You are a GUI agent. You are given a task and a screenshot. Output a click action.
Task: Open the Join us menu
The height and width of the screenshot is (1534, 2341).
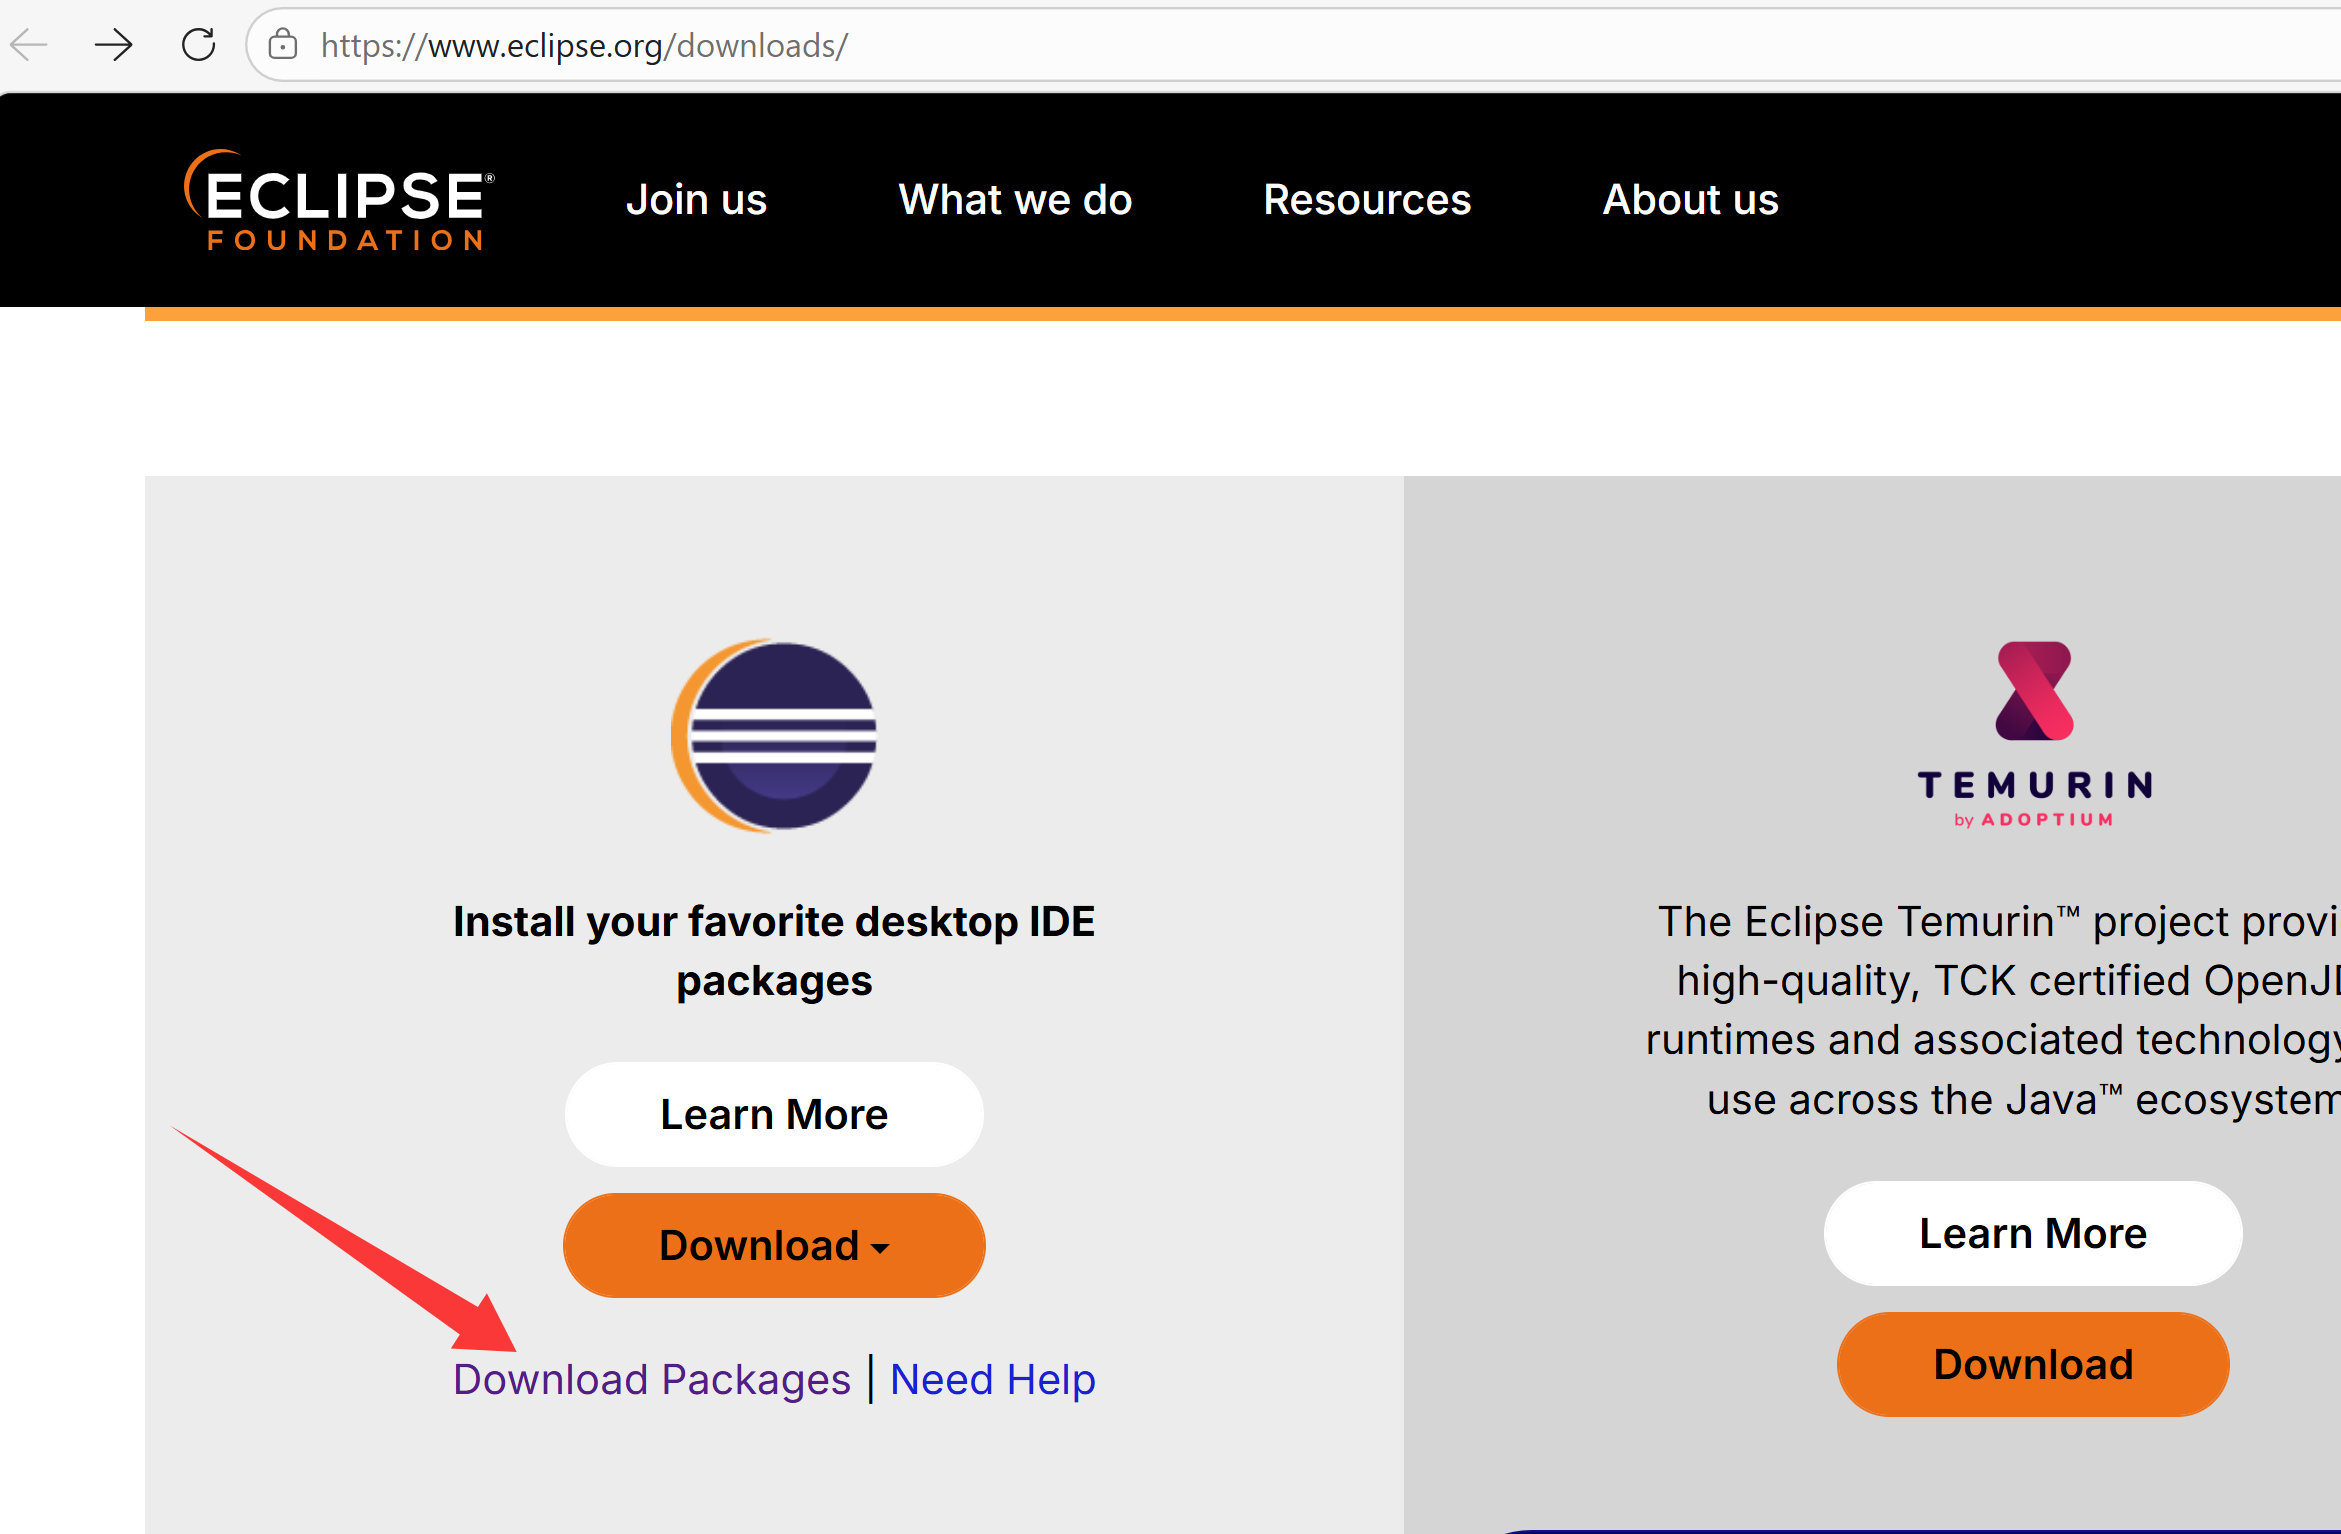coord(696,200)
